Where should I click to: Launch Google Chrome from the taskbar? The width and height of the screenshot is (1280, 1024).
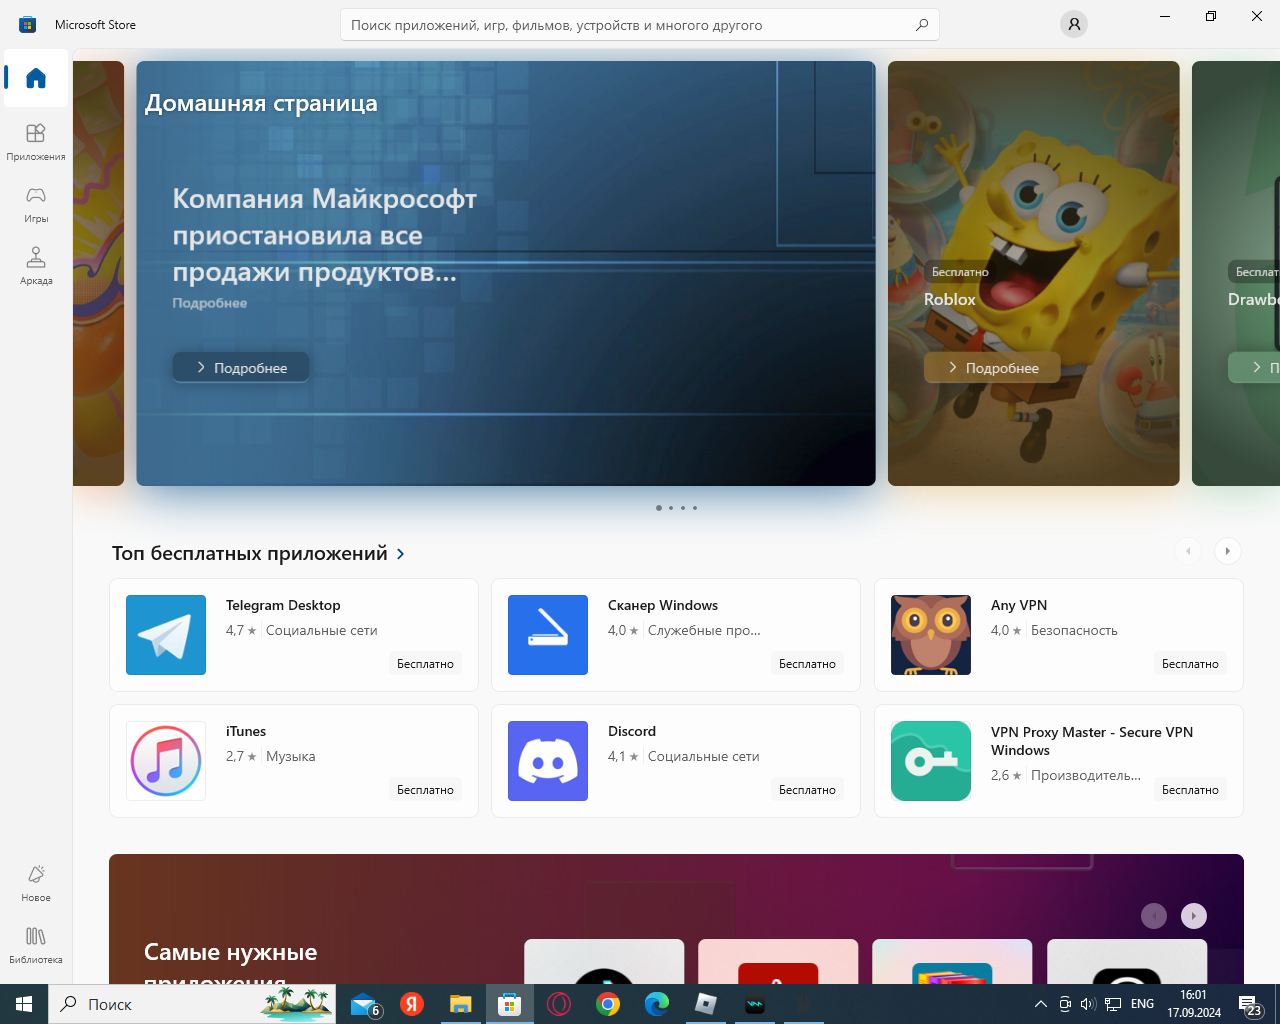(608, 1004)
